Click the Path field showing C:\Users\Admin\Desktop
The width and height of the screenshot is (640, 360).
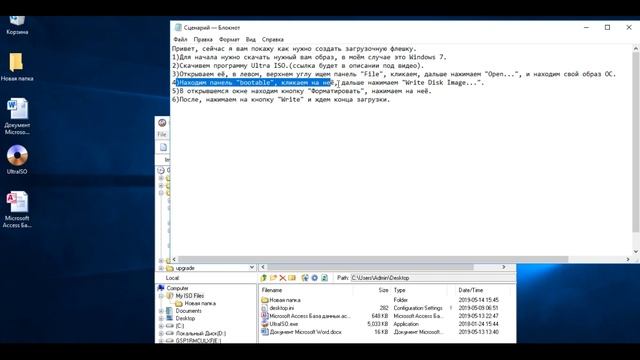pyautogui.click(x=432, y=278)
